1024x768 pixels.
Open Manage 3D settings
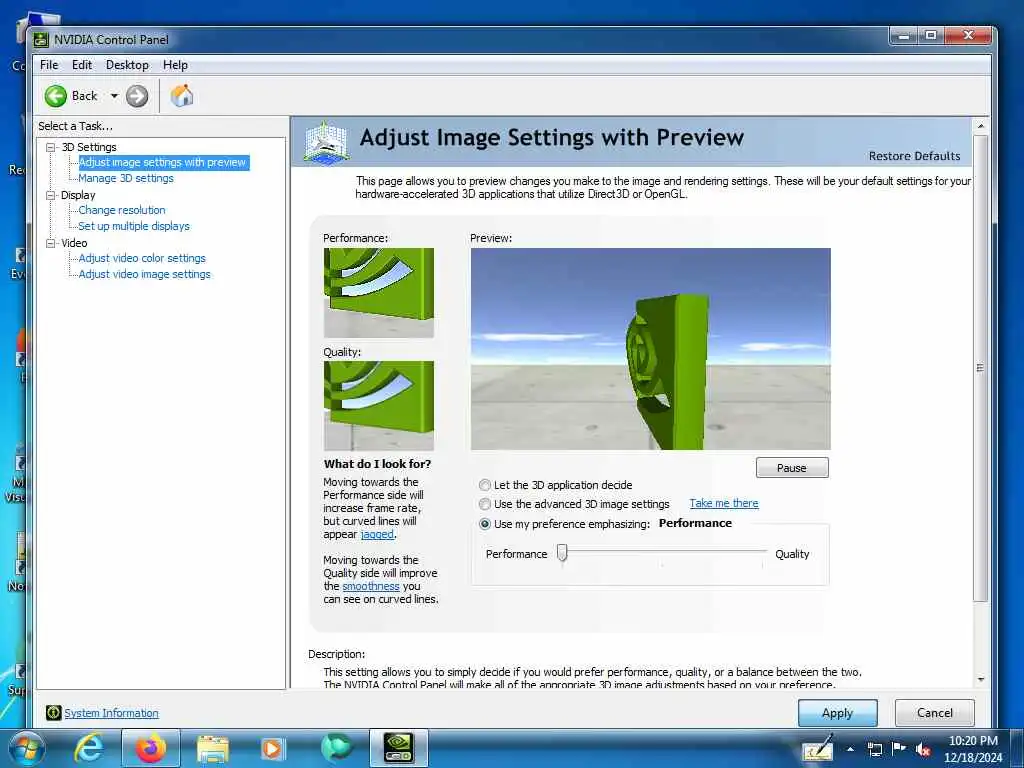pos(126,178)
